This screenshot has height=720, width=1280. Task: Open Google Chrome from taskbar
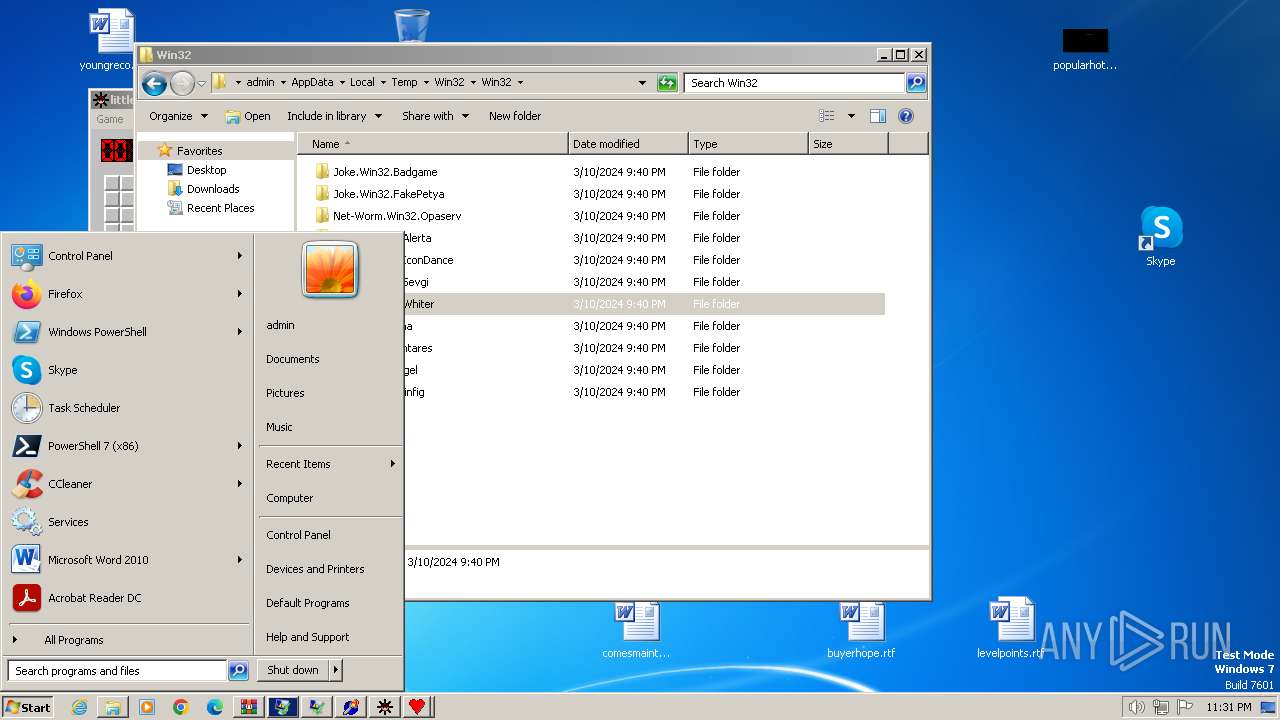click(x=180, y=707)
